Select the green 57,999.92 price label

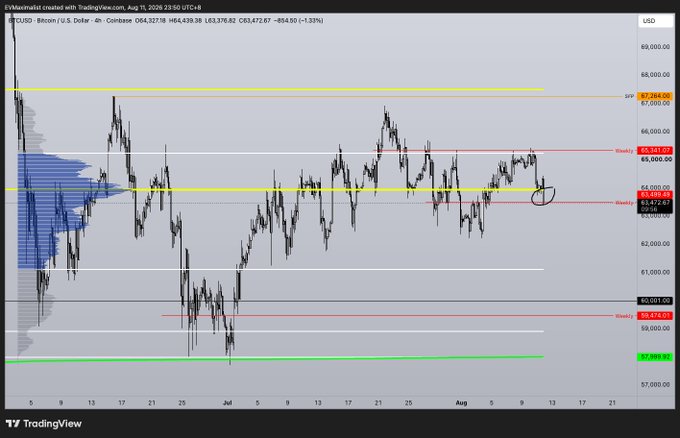click(655, 357)
